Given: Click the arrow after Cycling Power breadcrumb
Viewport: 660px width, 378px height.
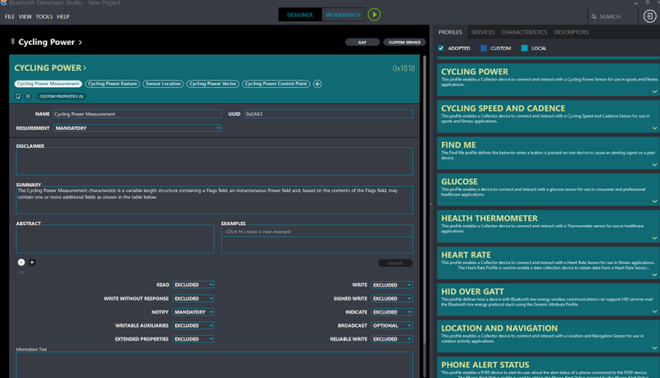Looking at the screenshot, I should (80, 42).
